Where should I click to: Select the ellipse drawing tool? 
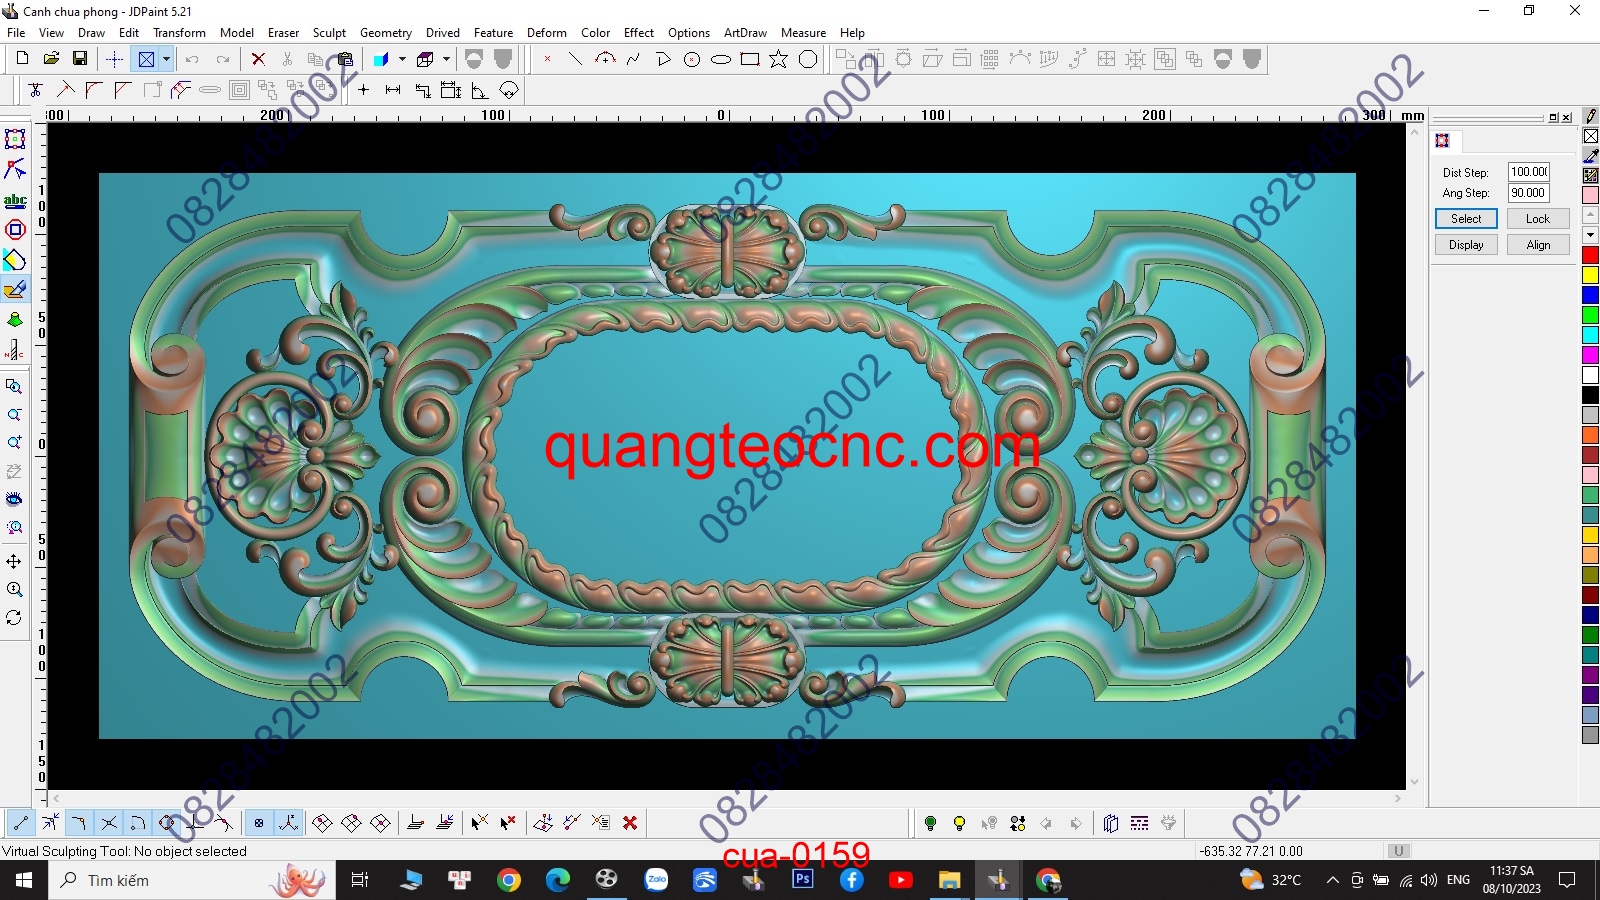(x=721, y=60)
